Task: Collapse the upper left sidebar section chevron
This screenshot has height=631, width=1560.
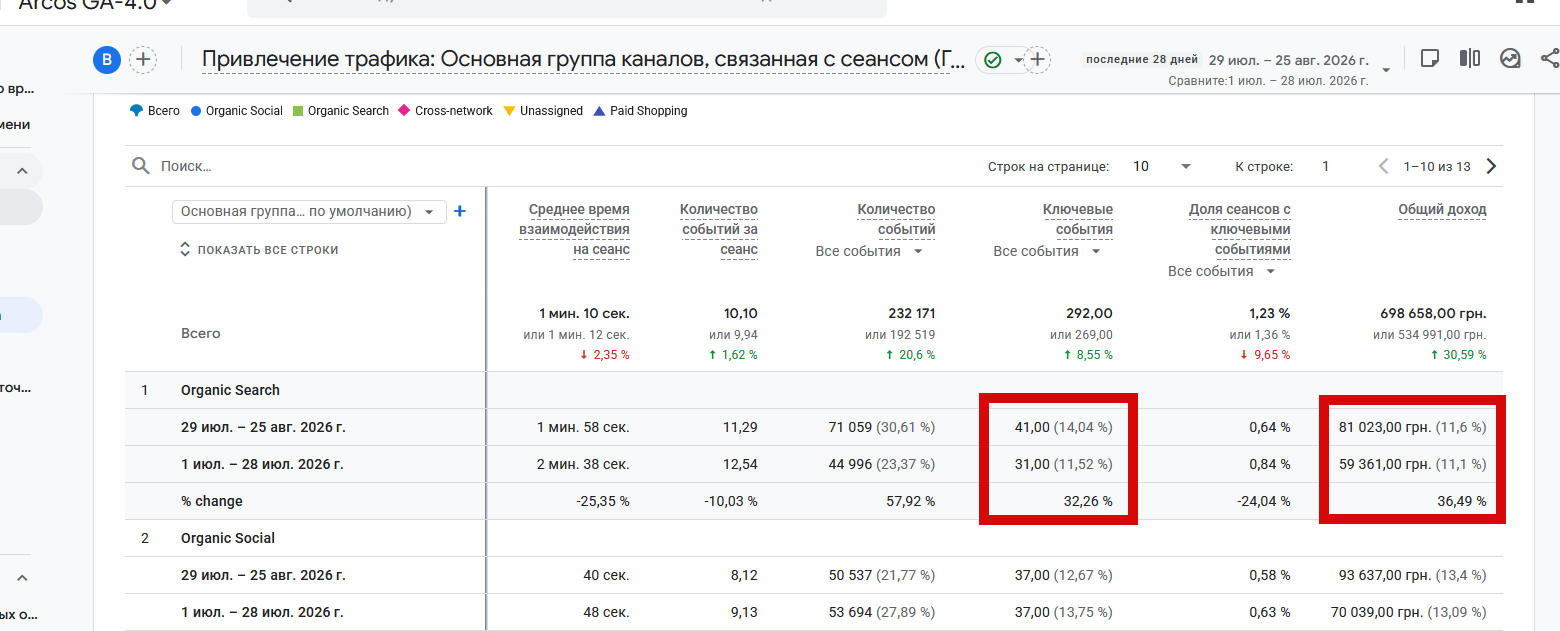Action: click(22, 171)
